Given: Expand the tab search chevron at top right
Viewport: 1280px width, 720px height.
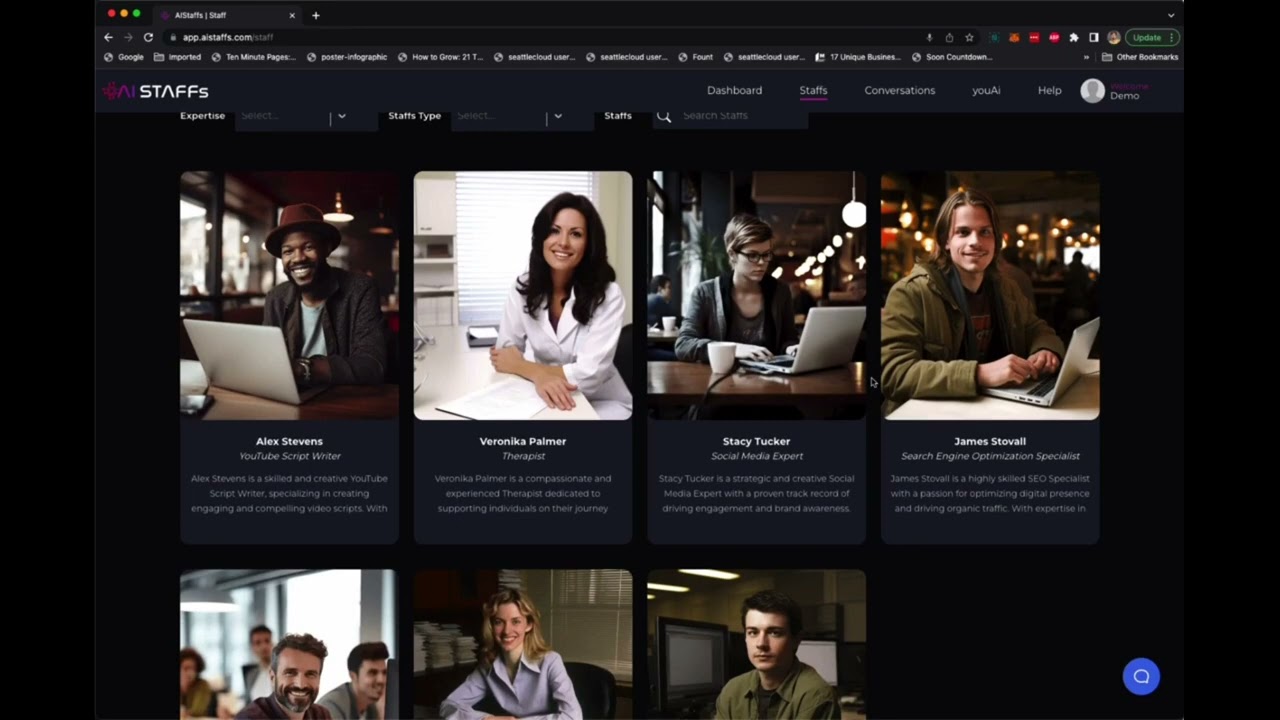Looking at the screenshot, I should [1171, 15].
